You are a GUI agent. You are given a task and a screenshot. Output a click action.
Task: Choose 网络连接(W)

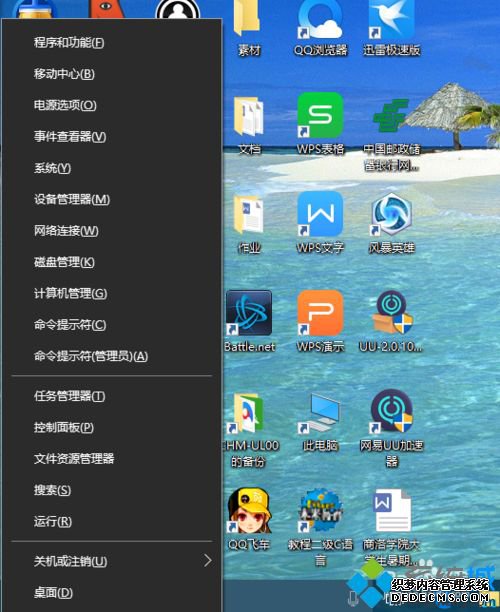click(x=112, y=231)
